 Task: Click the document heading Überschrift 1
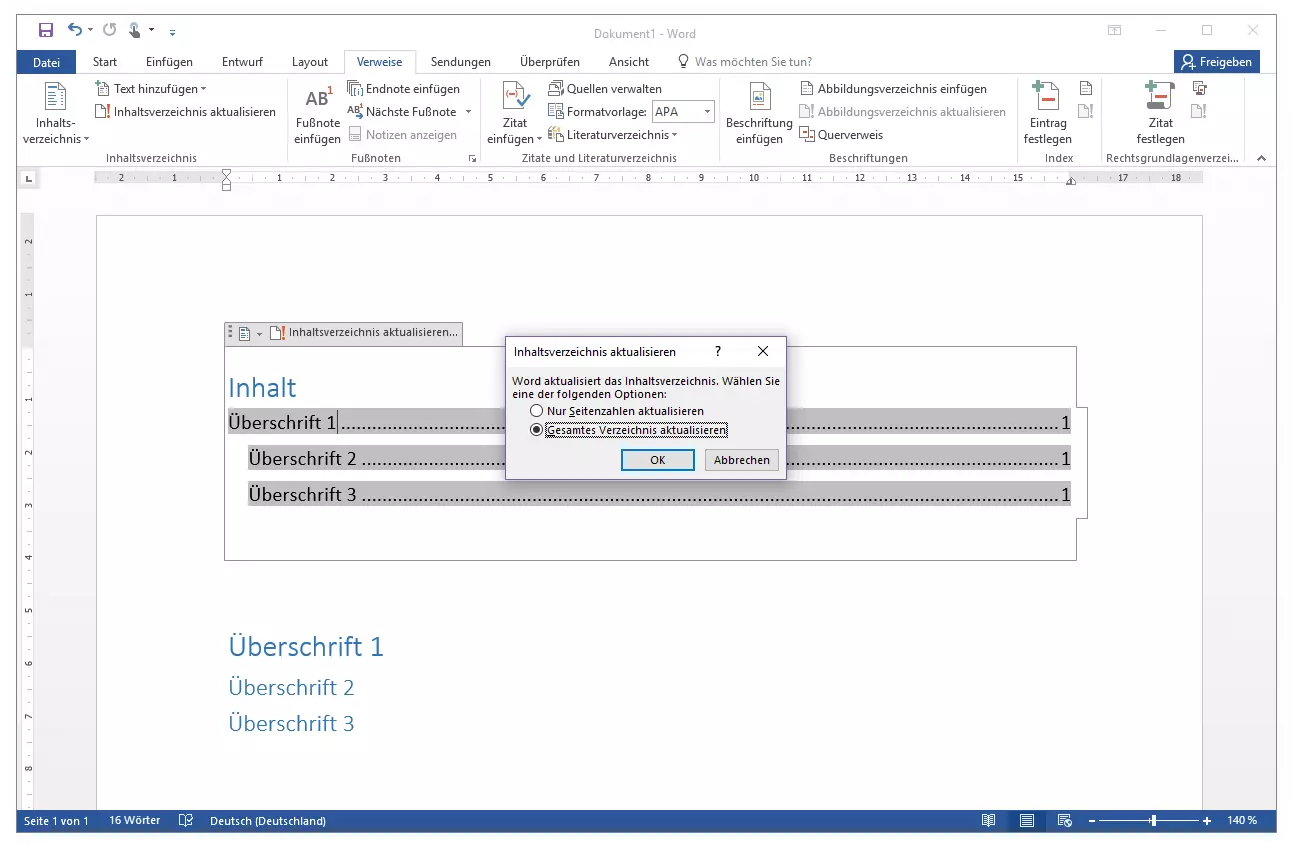(x=306, y=646)
